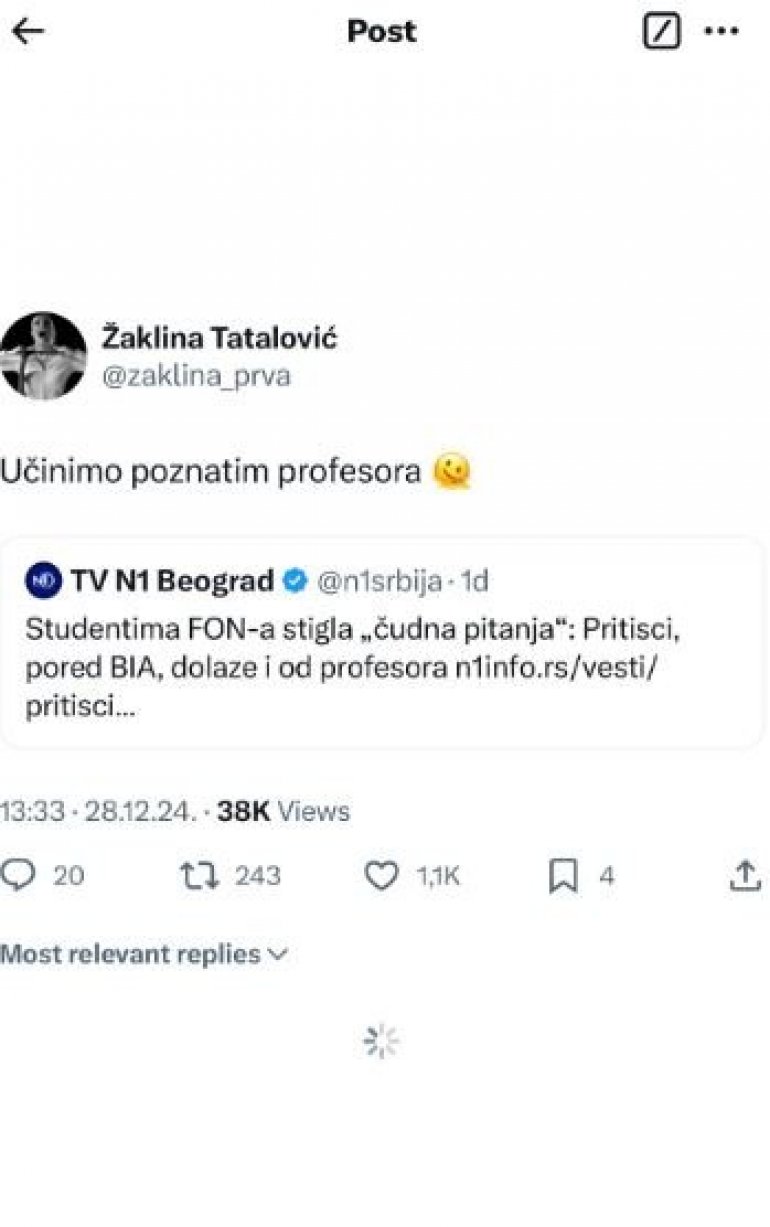The width and height of the screenshot is (770, 1227).
Task: Click the TV N1 Beograd account name
Action: tap(172, 580)
